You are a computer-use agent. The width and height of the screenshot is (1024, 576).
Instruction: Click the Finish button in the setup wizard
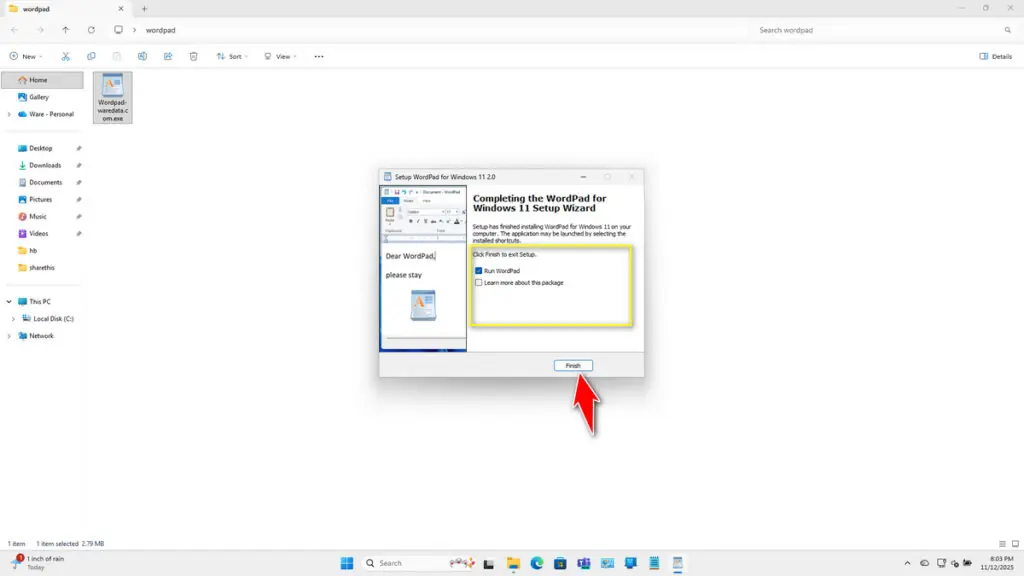coord(572,365)
